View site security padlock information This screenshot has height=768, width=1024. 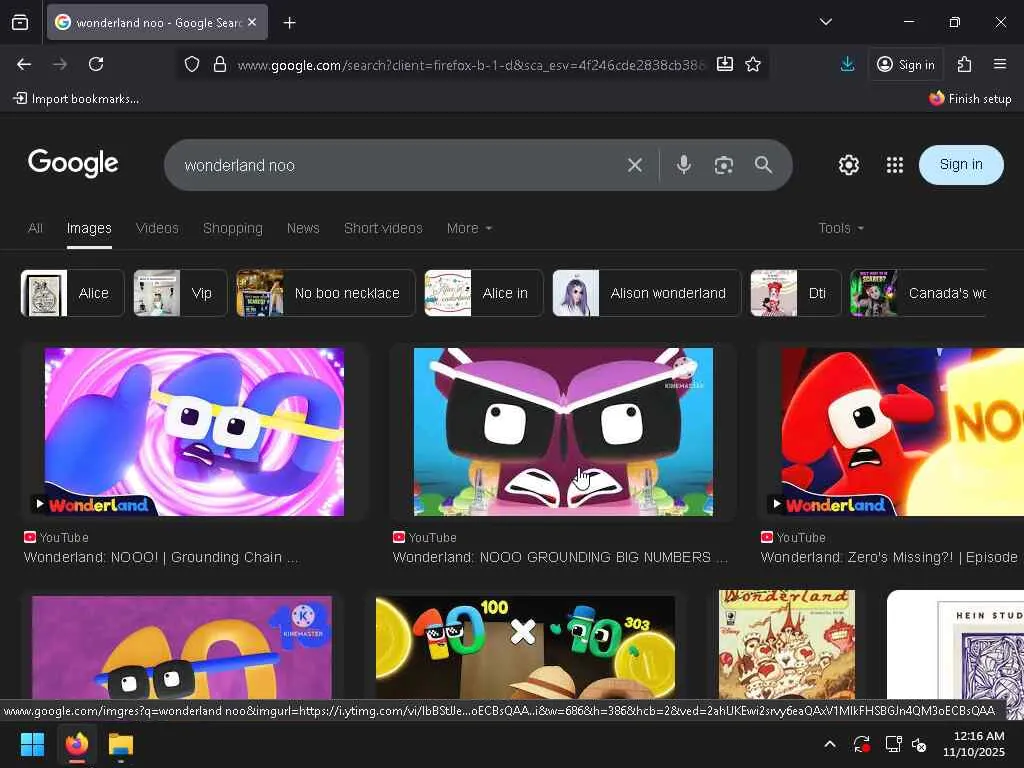click(x=220, y=64)
